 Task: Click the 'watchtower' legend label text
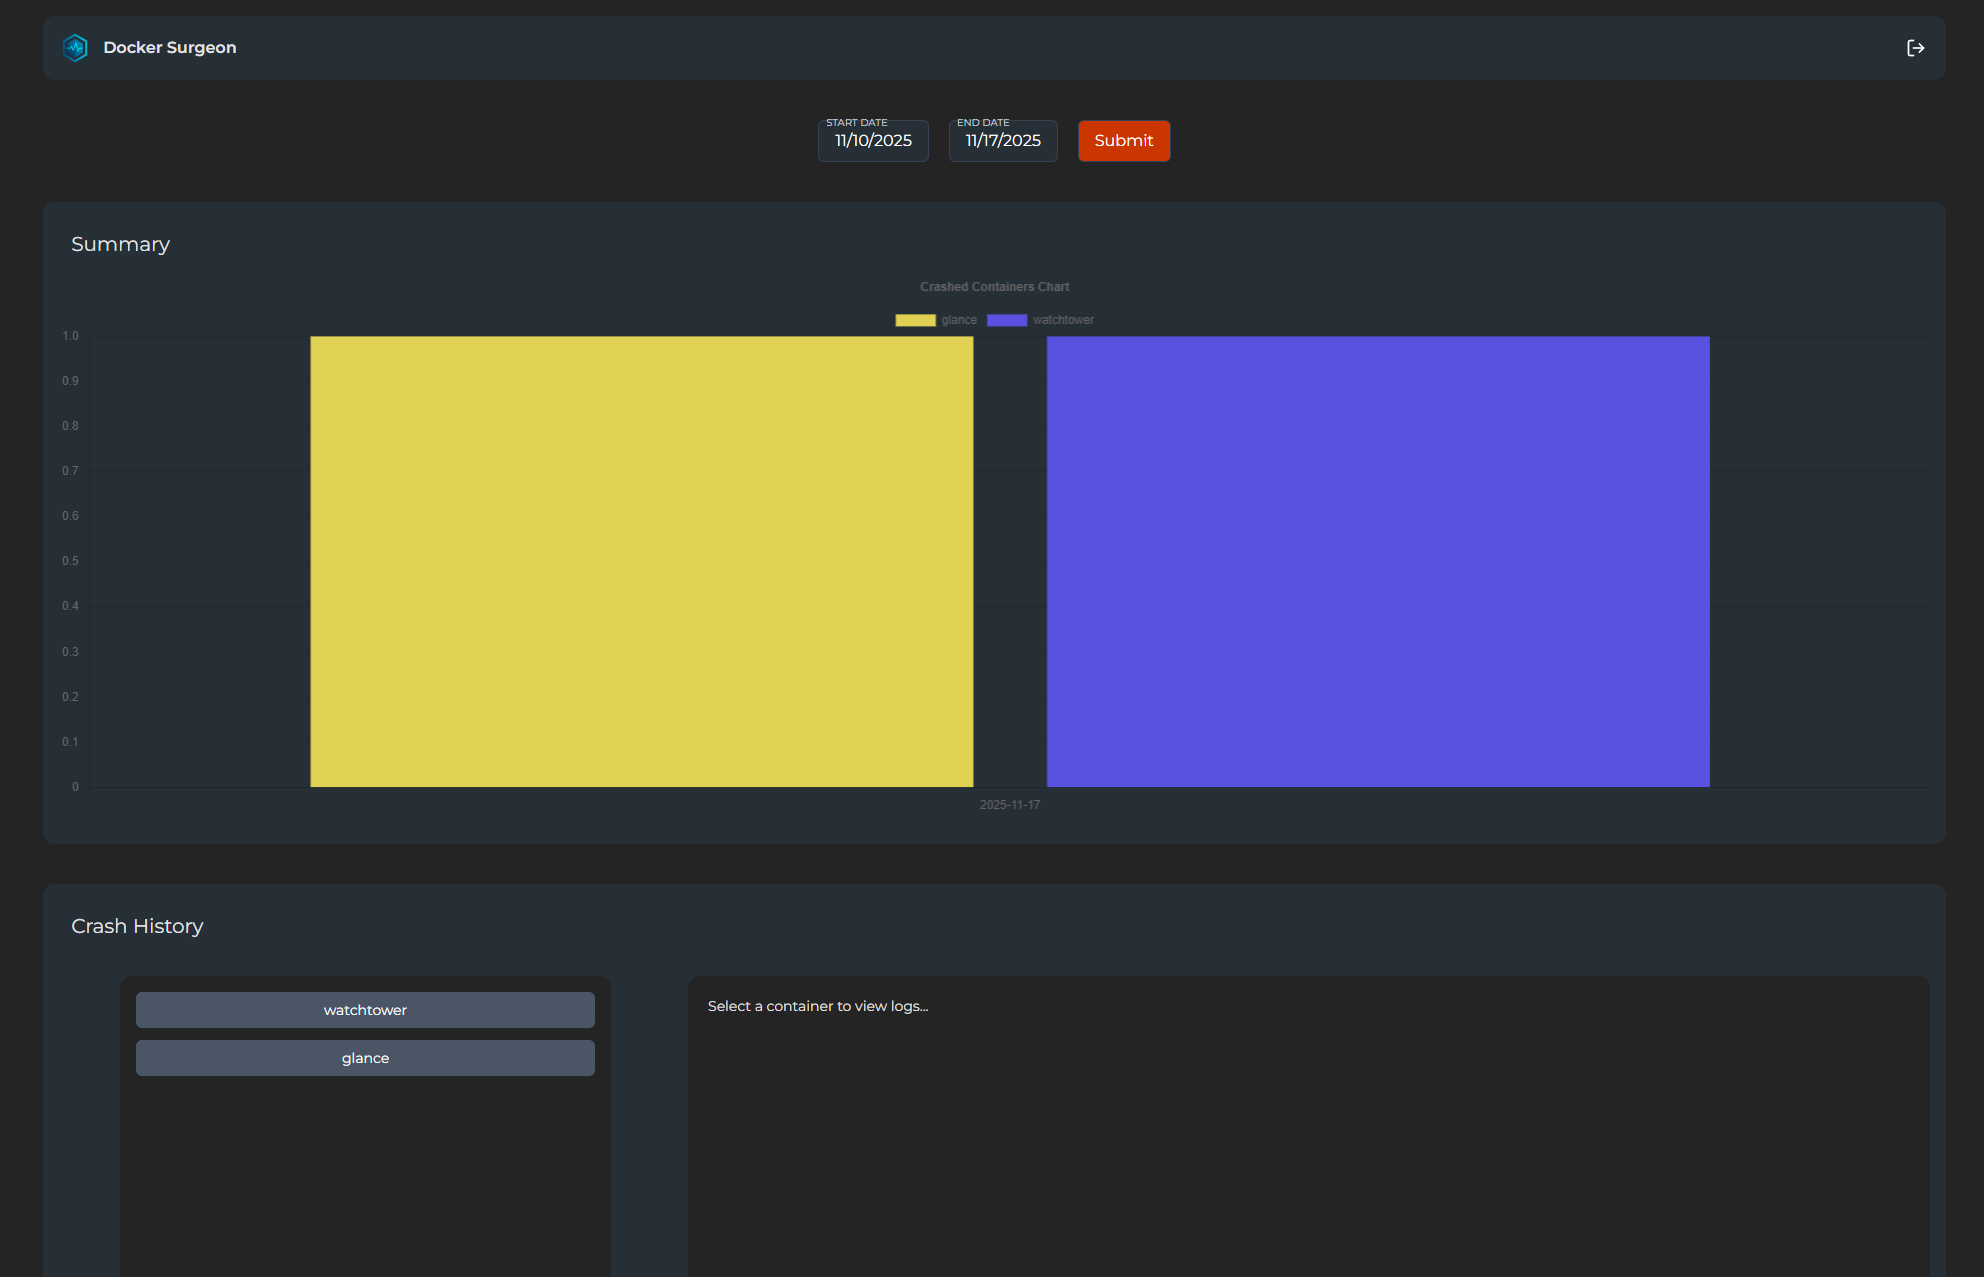(1063, 320)
